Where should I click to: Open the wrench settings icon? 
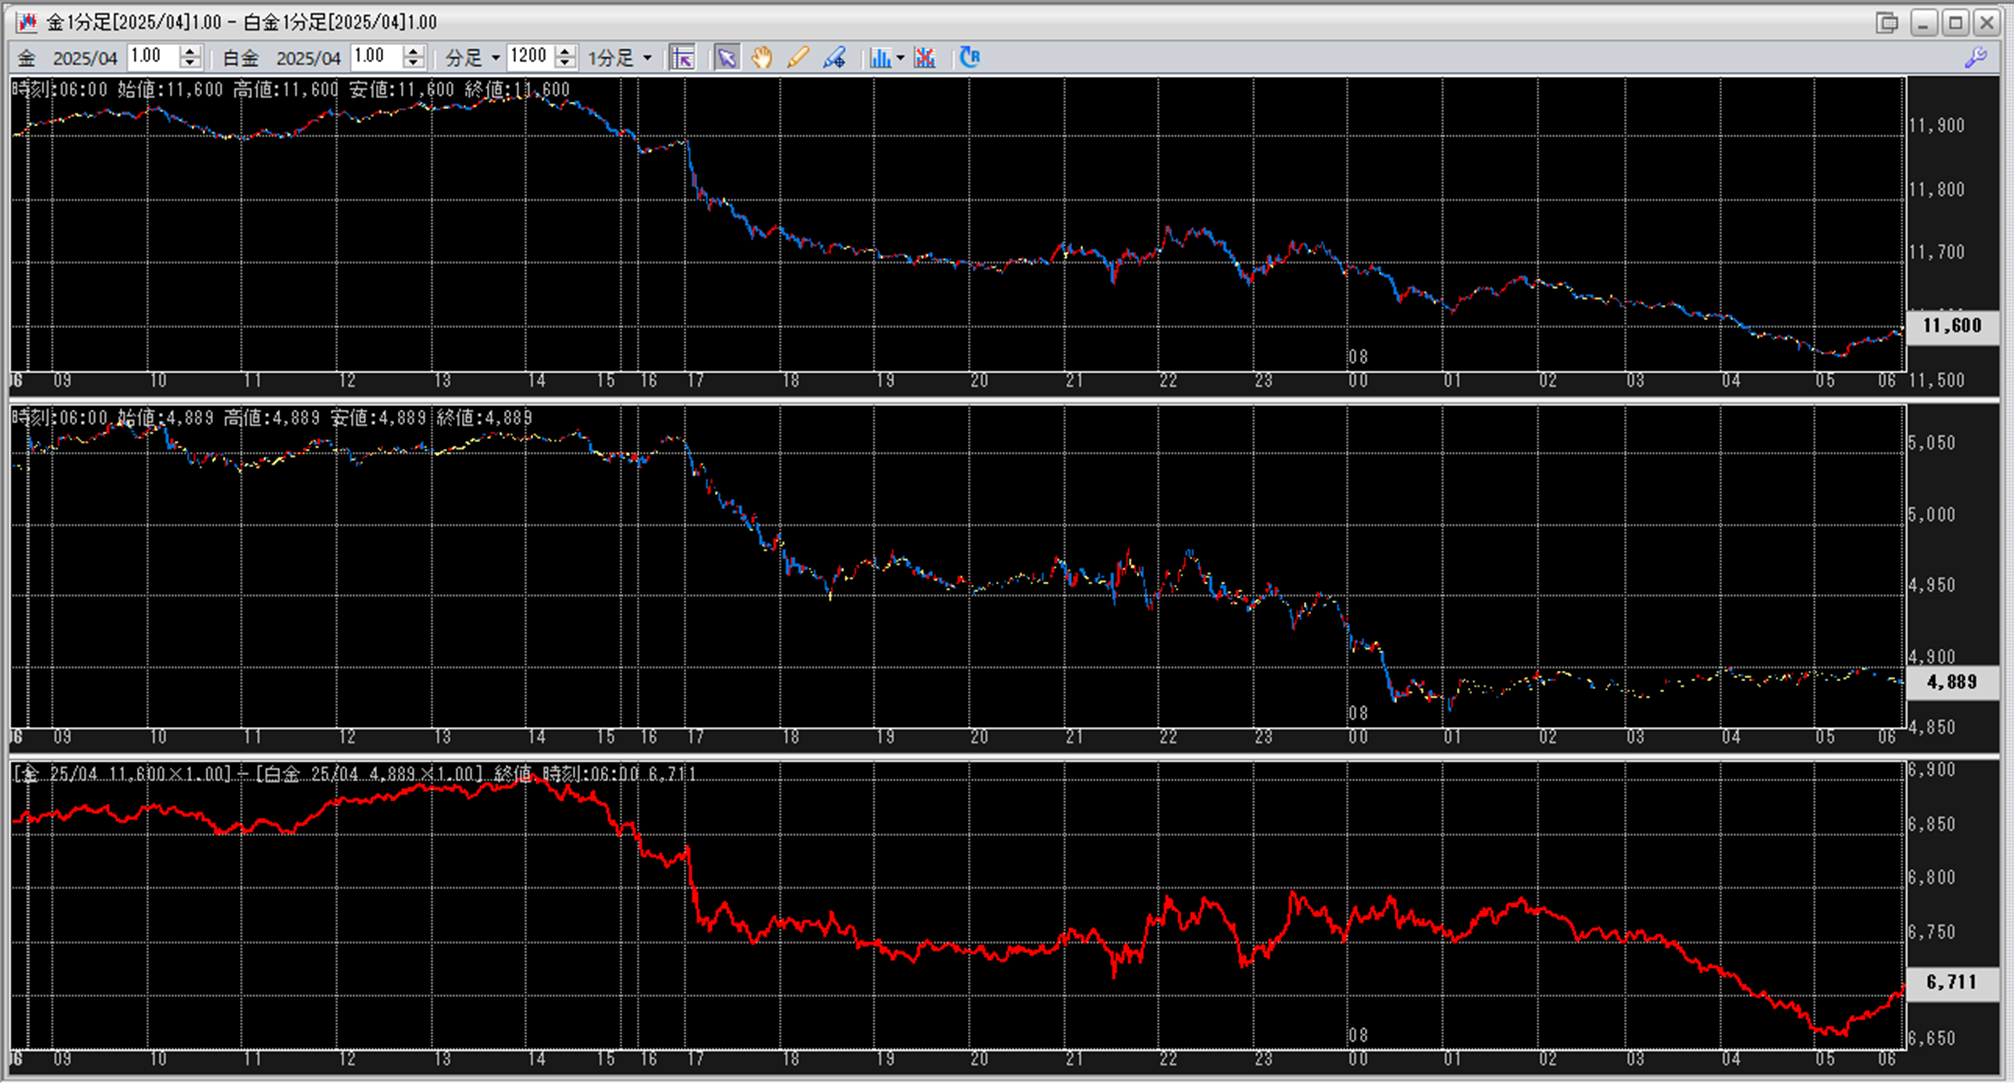tap(1975, 58)
